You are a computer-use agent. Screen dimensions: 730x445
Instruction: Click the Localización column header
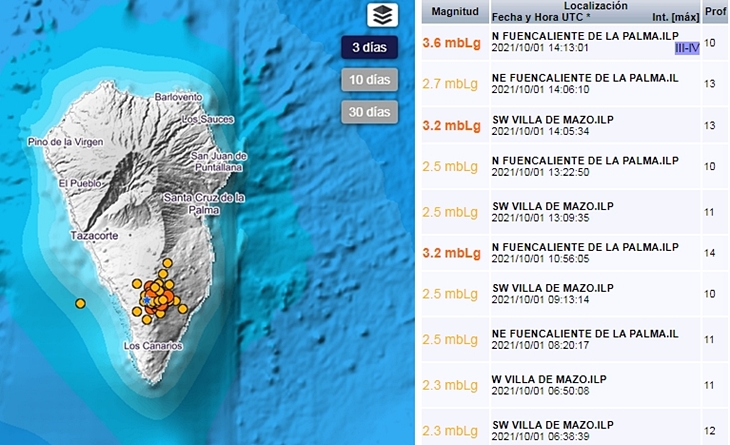[x=595, y=6]
